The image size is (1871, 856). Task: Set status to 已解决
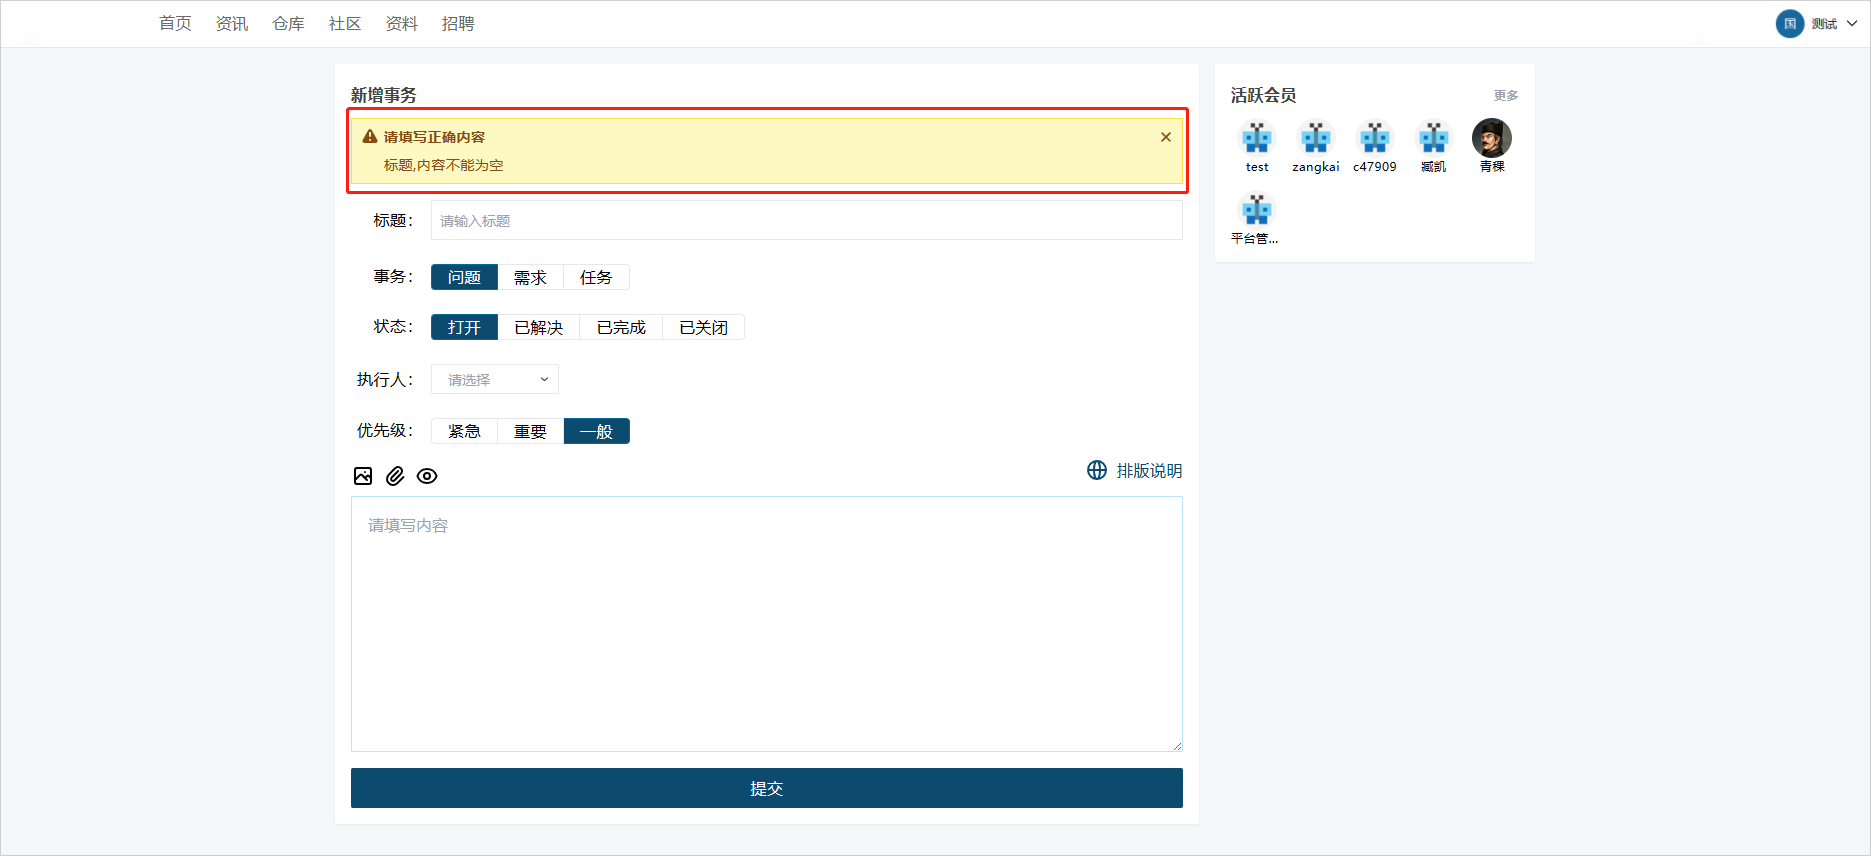coord(538,328)
